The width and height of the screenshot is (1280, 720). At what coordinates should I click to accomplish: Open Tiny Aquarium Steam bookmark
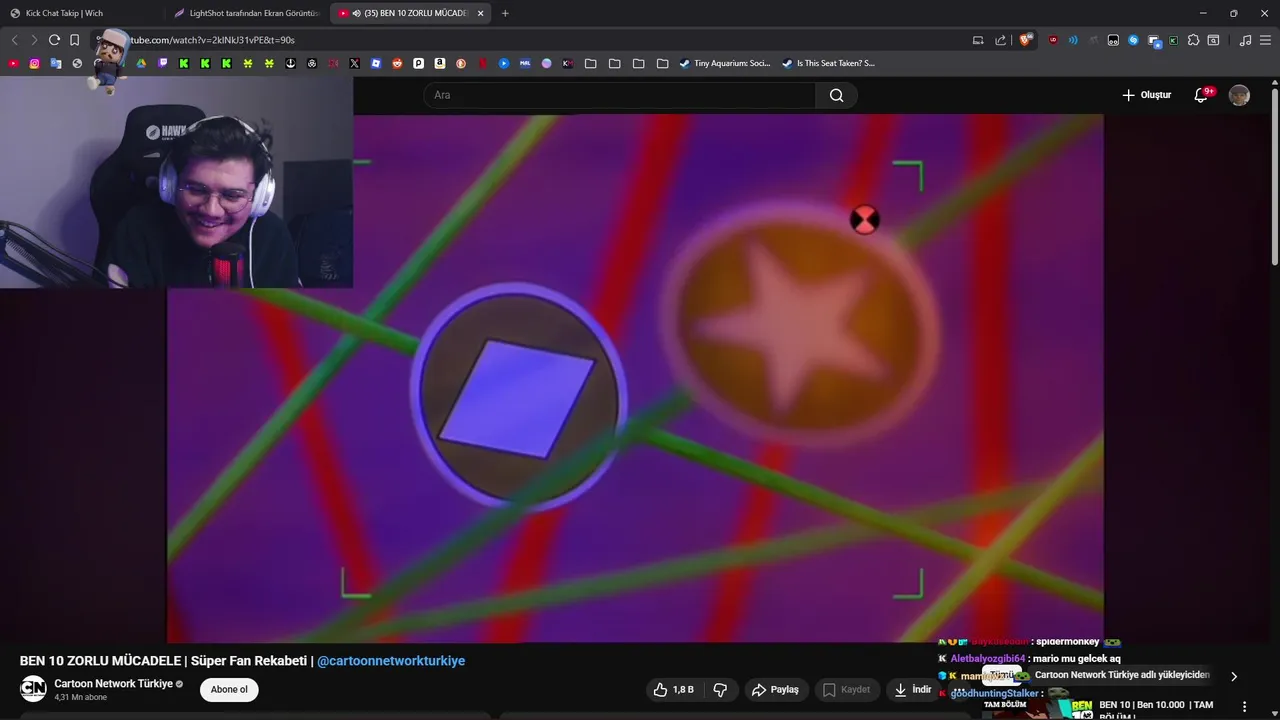(x=725, y=63)
